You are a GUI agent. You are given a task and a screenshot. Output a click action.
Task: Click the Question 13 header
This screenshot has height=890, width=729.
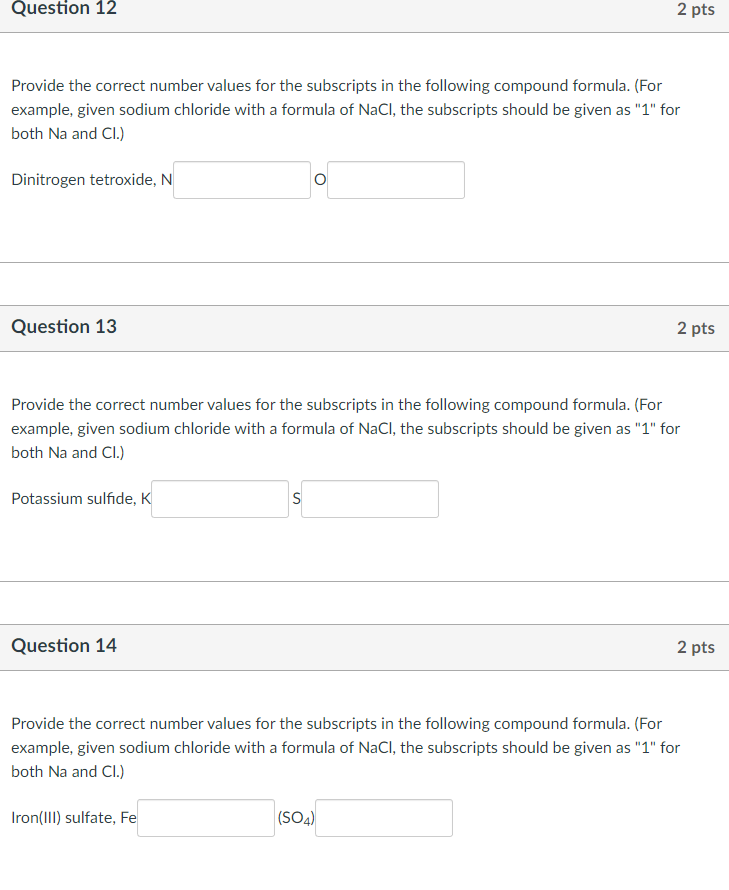tap(64, 327)
